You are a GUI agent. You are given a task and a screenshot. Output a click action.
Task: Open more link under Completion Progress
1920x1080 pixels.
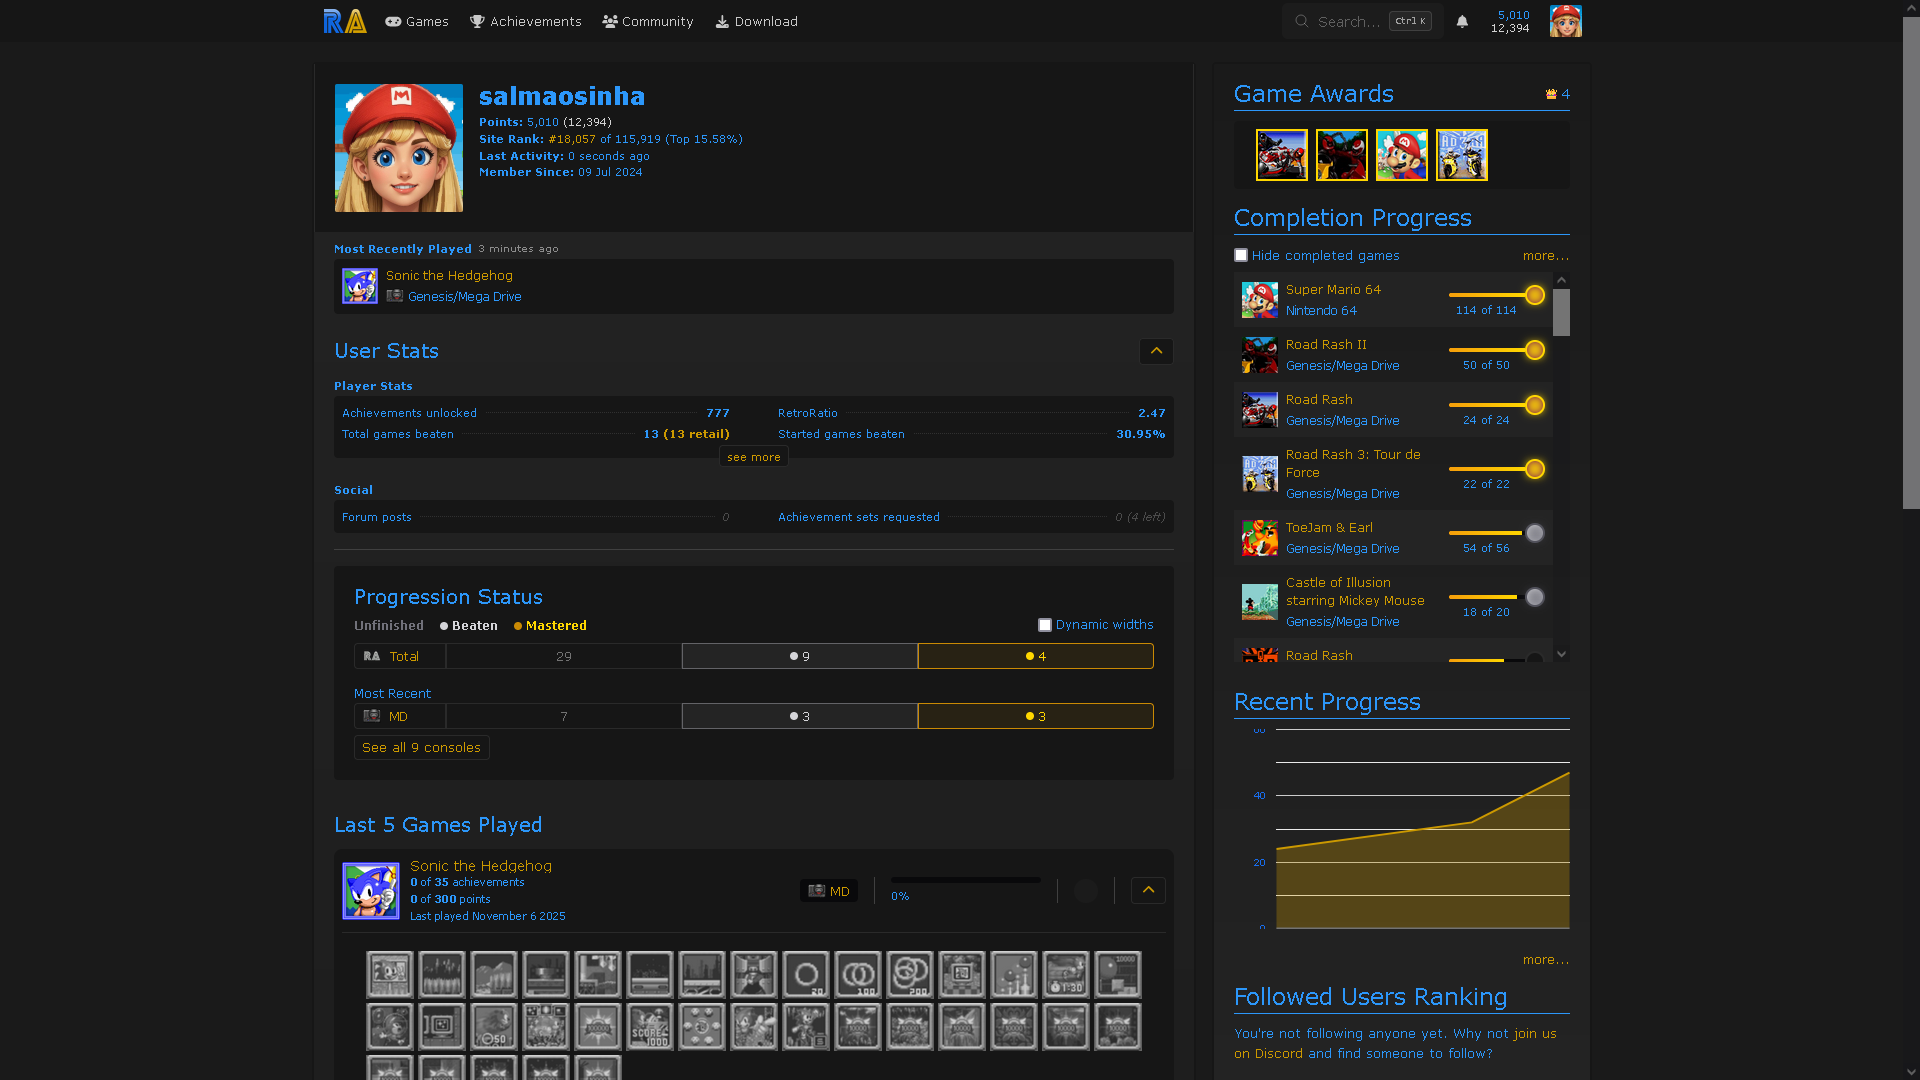[x=1545, y=256]
